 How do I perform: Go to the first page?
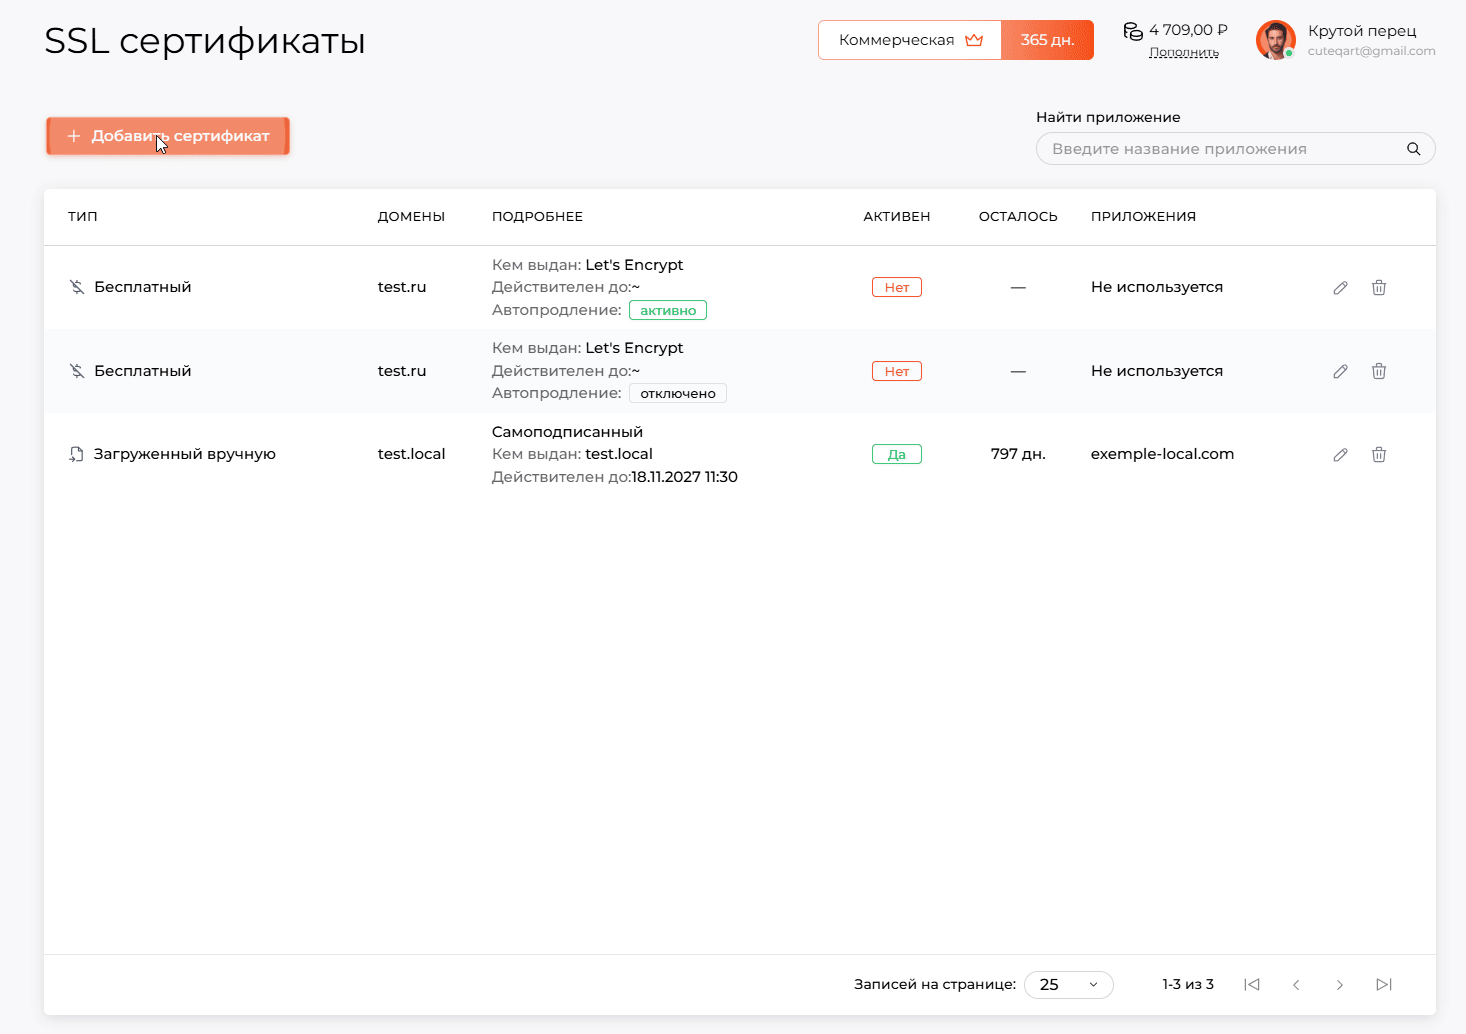(1252, 985)
